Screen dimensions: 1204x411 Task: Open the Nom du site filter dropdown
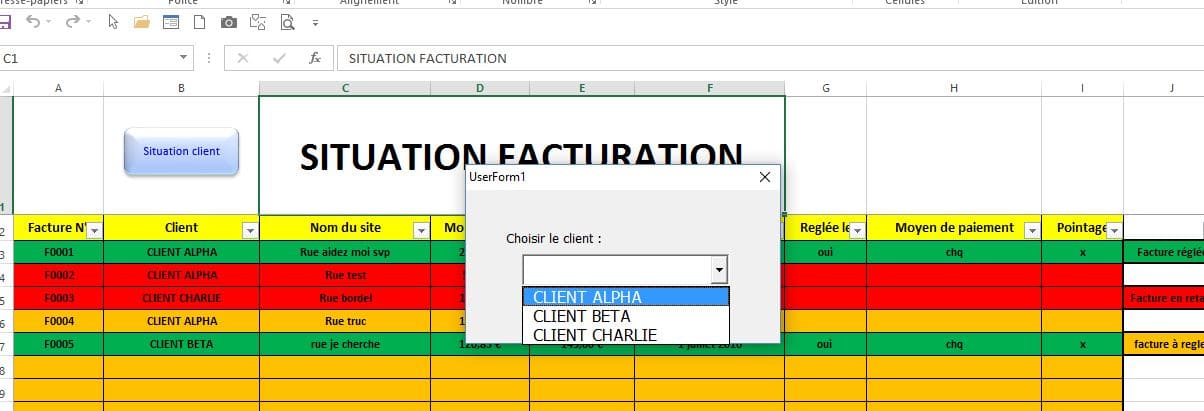420,229
